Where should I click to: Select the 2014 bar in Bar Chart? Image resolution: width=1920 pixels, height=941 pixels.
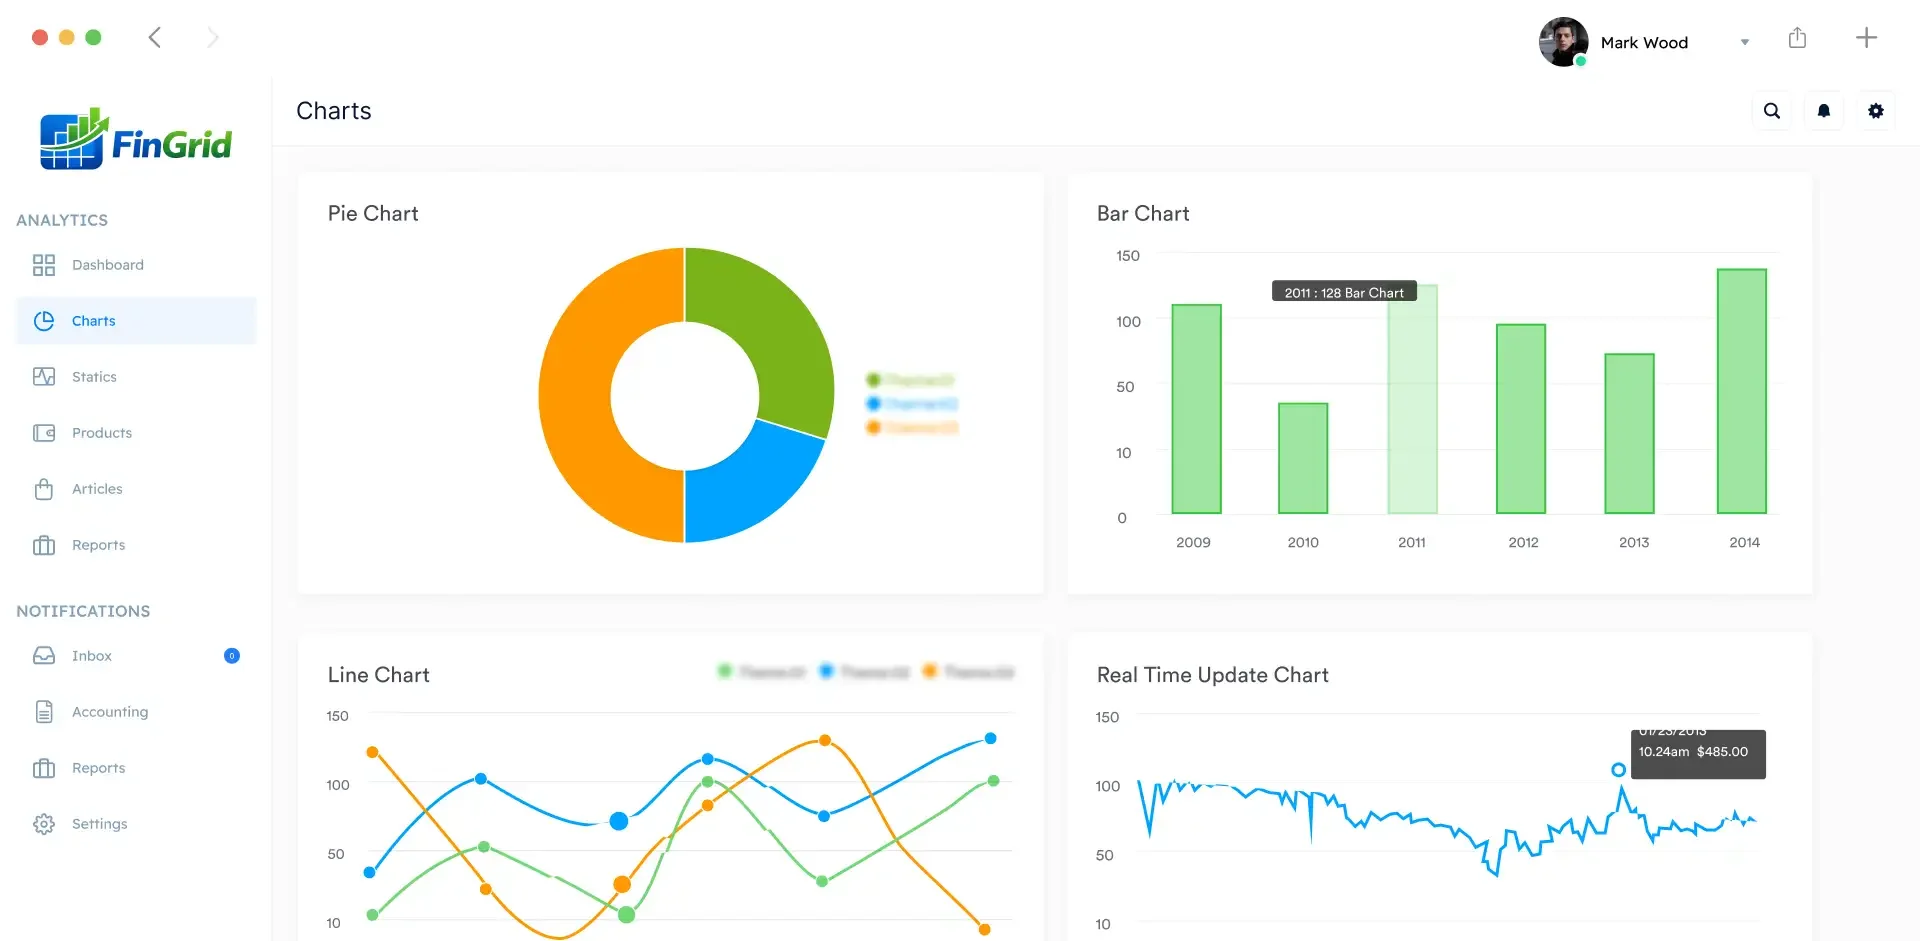(1742, 391)
